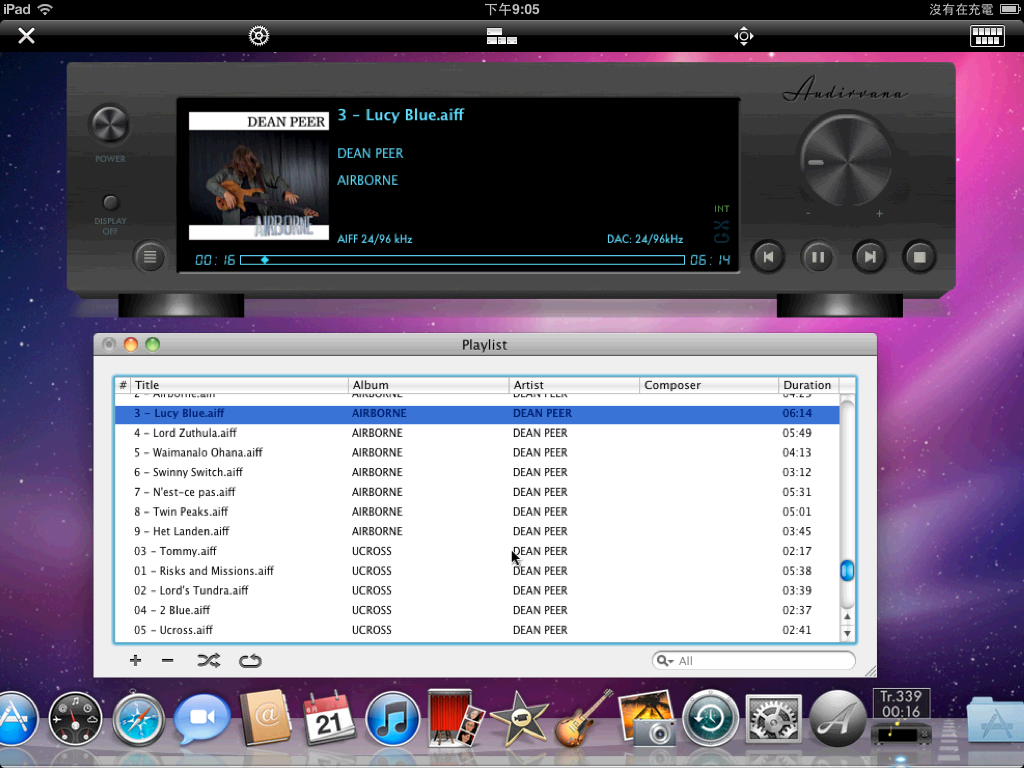This screenshot has height=768, width=1024.
Task: Select the '5 – Waimanalo Ohana.aiff' track
Action: click(x=477, y=453)
